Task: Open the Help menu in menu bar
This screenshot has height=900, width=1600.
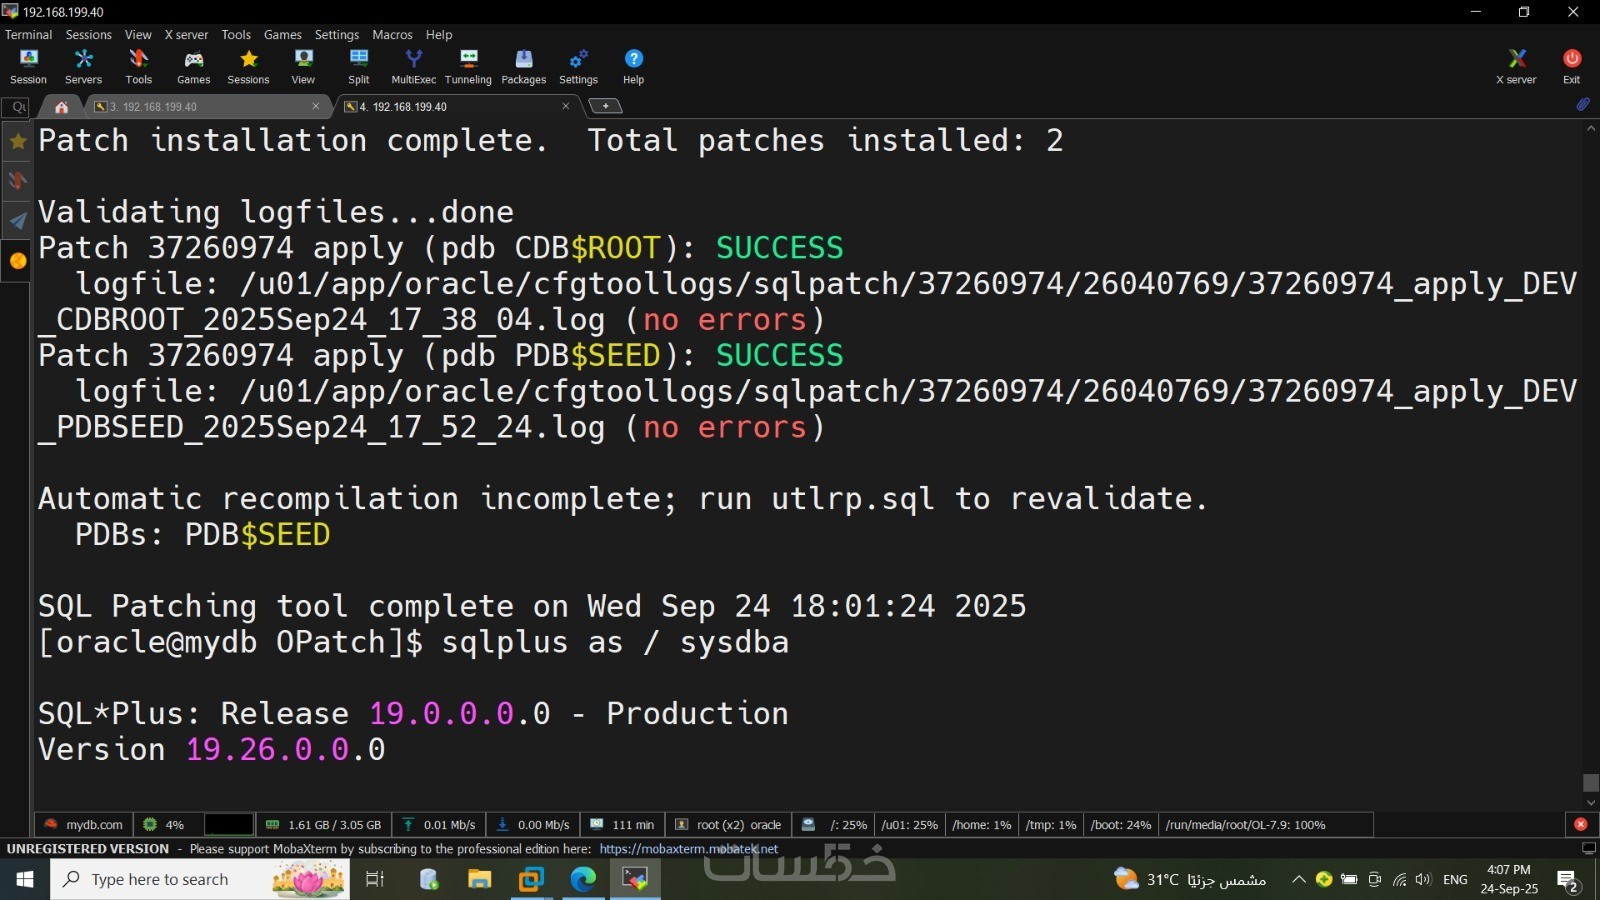Action: coord(439,34)
